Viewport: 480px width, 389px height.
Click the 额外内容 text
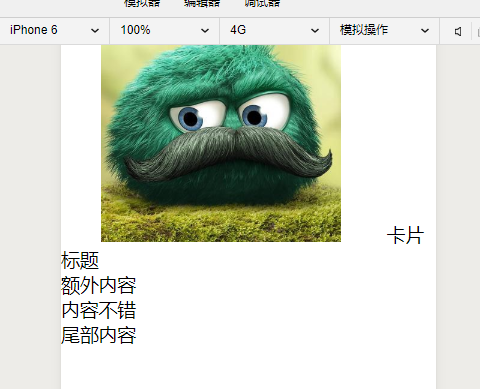pos(99,285)
